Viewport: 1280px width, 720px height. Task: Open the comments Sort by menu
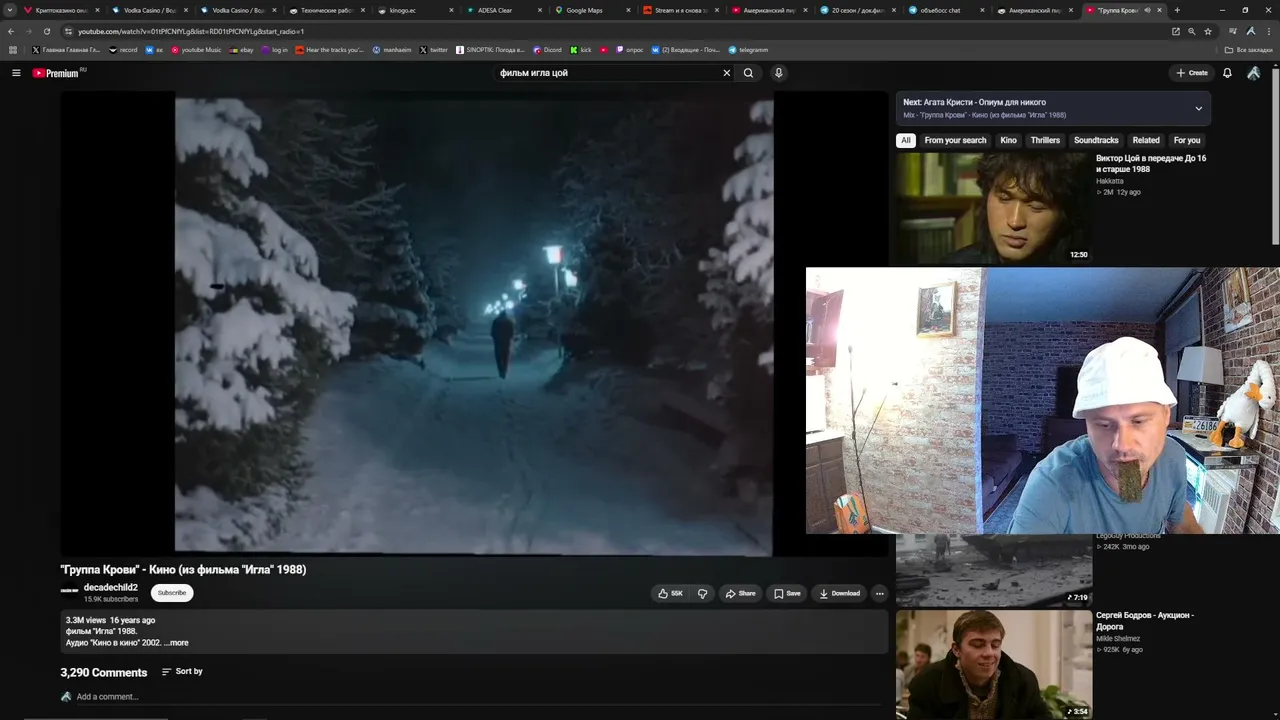coord(182,671)
